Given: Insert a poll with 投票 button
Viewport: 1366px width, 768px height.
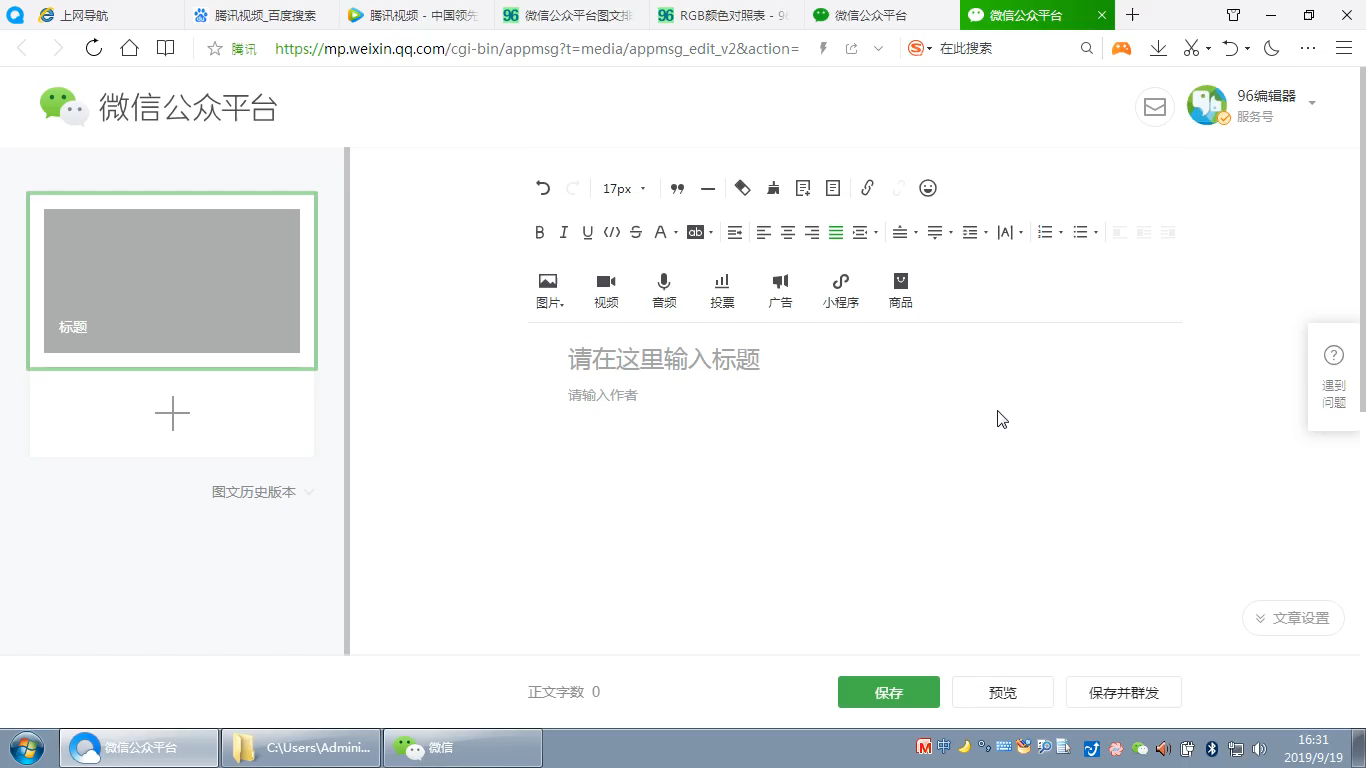Looking at the screenshot, I should [x=722, y=290].
